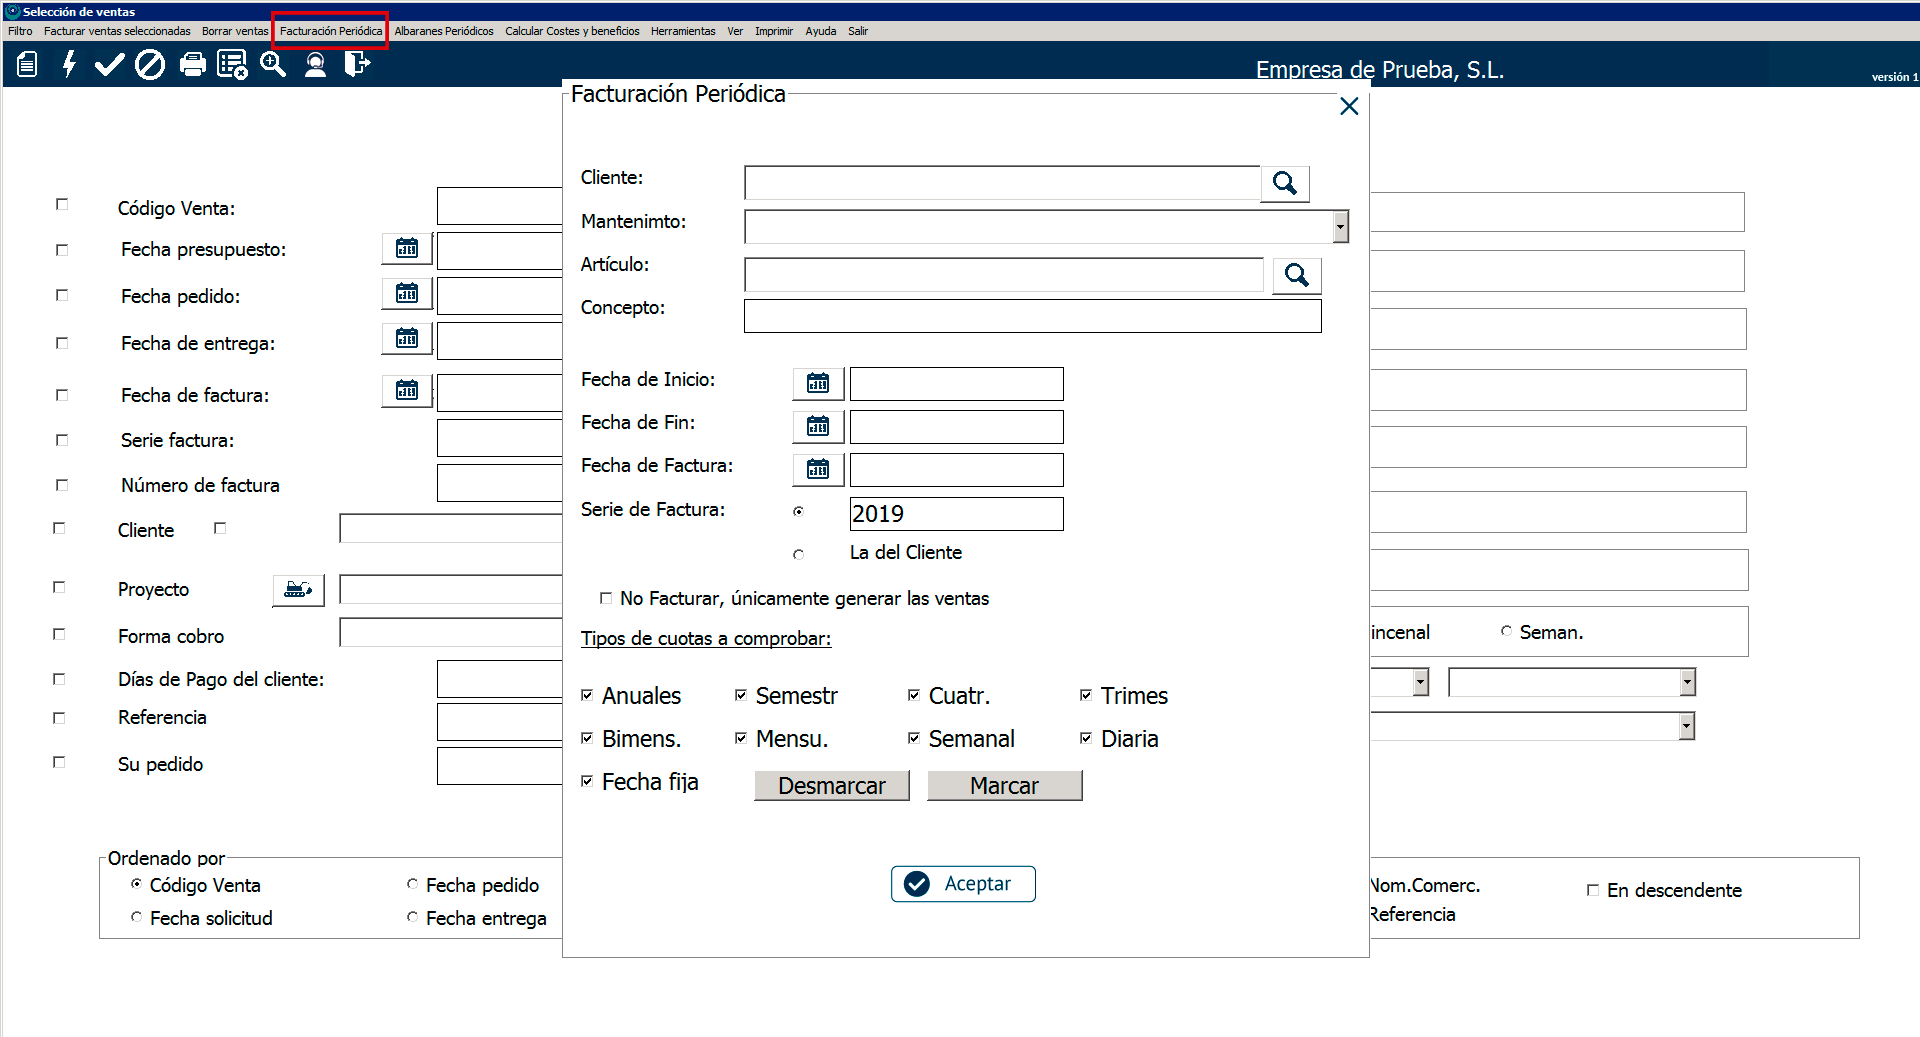
Task: Open the Herramientas menu
Action: pos(682,31)
